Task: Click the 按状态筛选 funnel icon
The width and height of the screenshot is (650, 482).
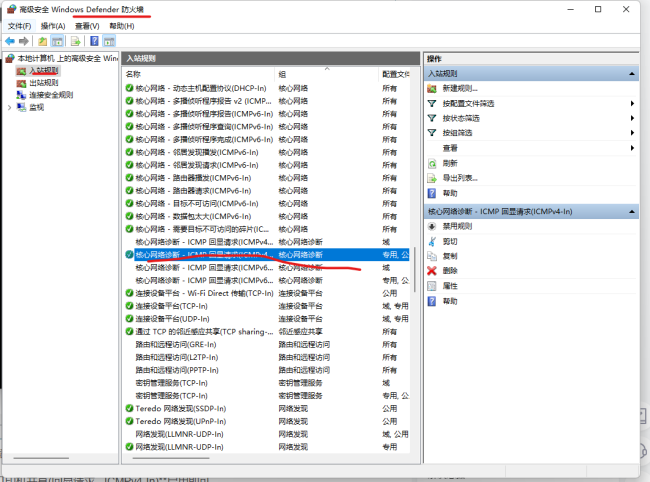Action: pos(432,118)
